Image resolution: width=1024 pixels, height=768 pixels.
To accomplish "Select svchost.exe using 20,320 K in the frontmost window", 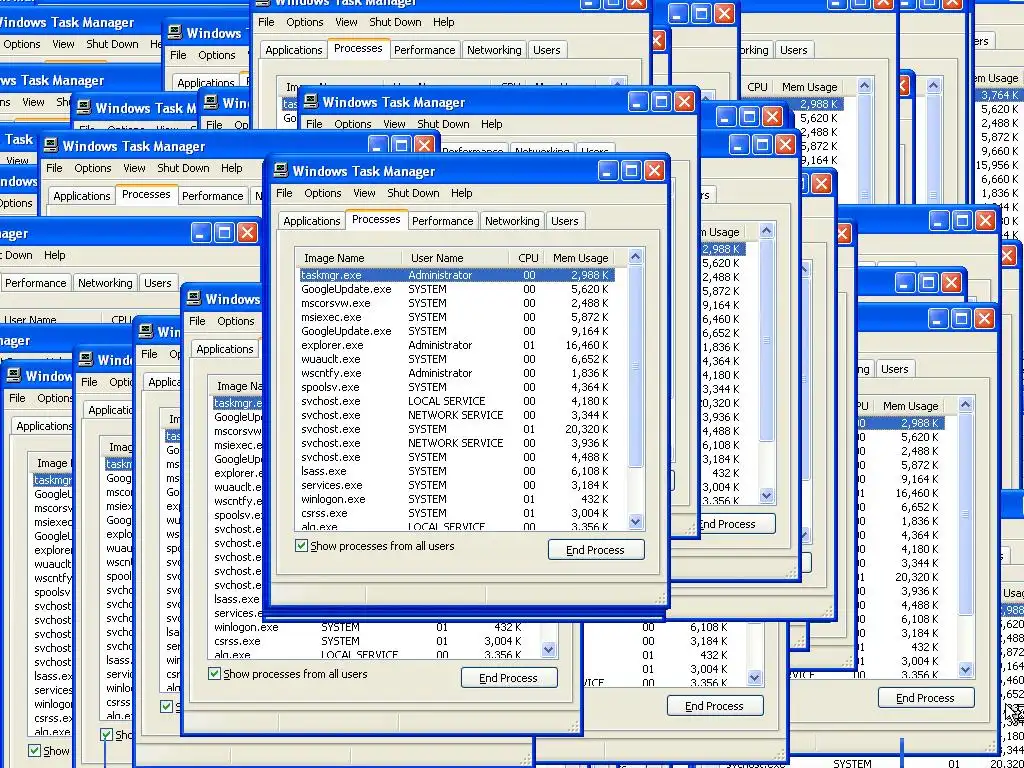I will pyautogui.click(x=456, y=429).
